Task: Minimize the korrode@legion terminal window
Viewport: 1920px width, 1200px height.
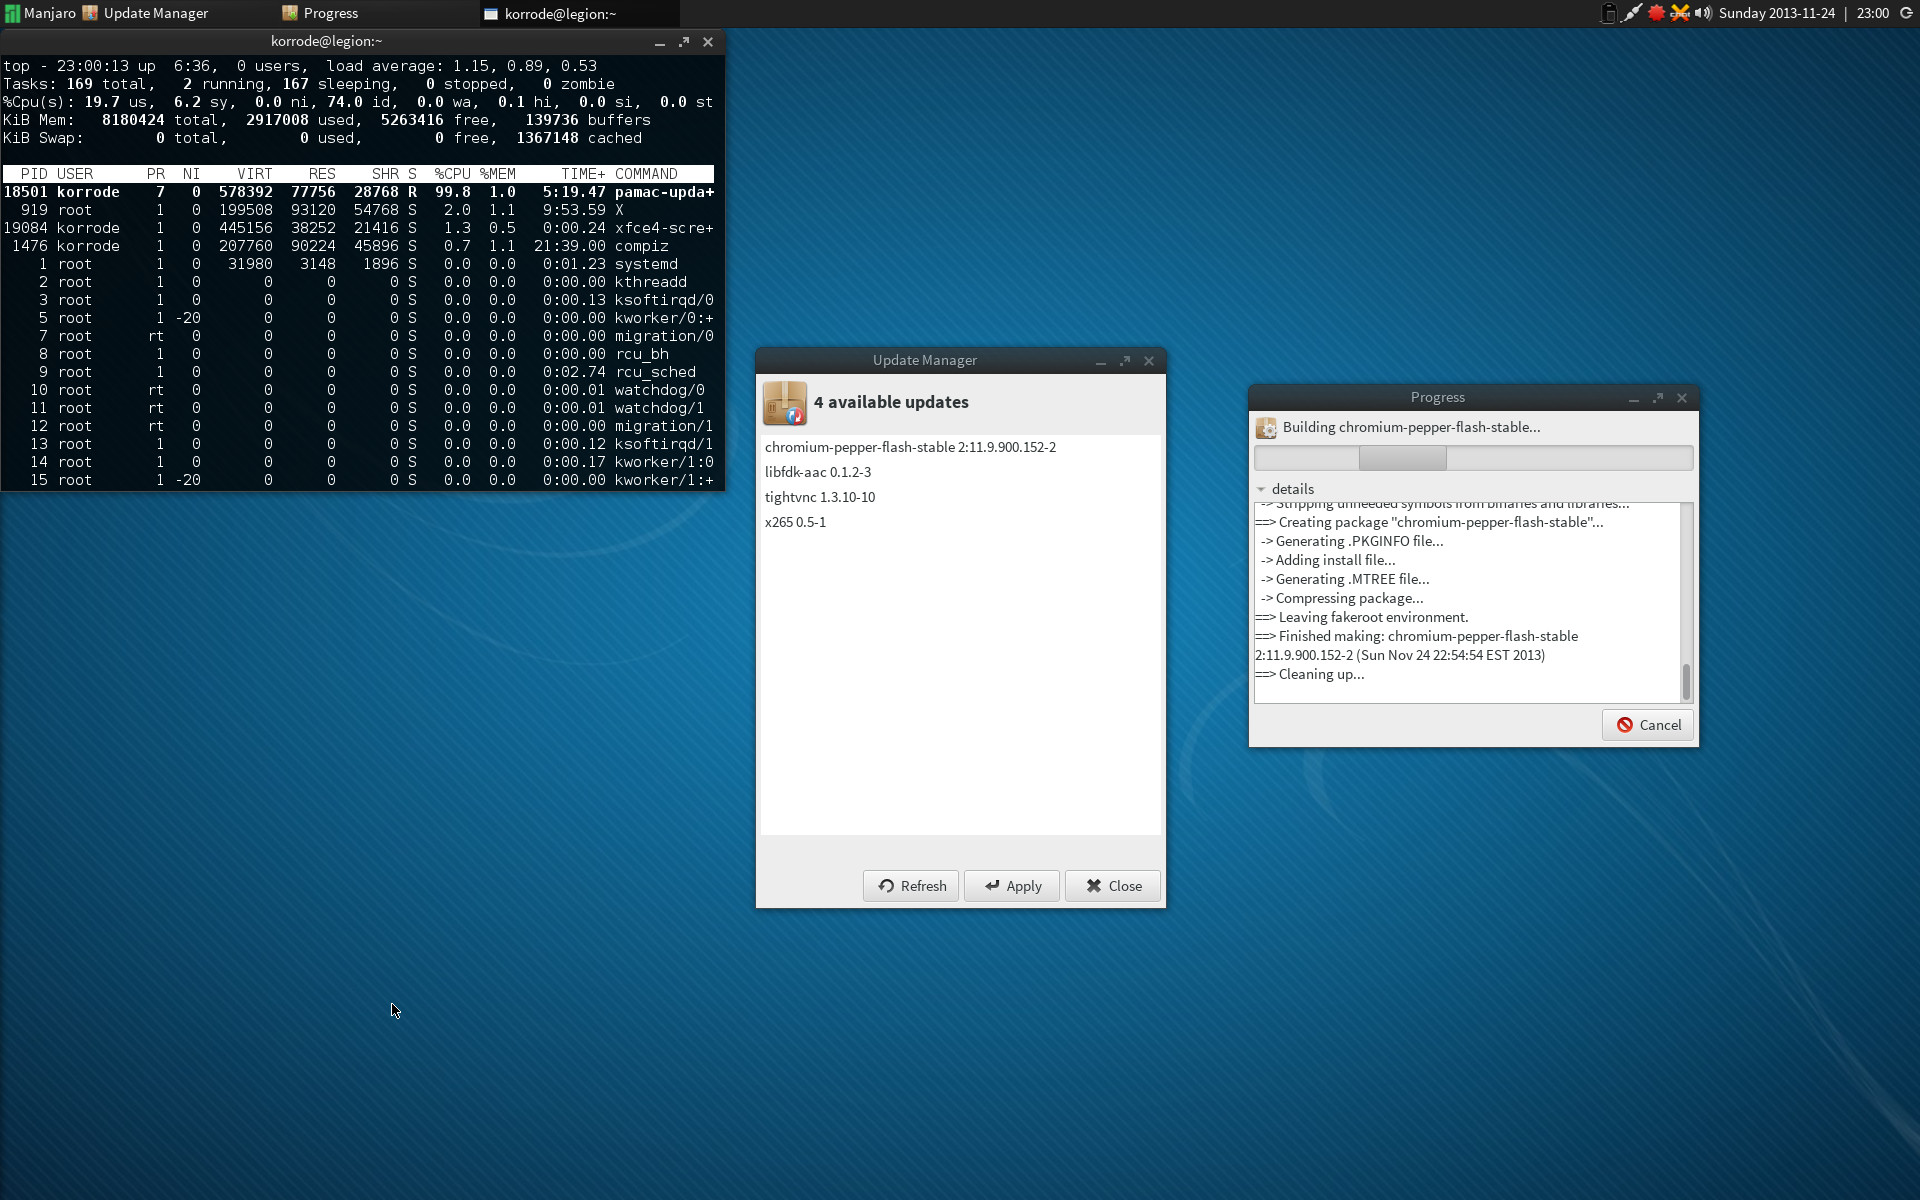Action: [x=660, y=42]
